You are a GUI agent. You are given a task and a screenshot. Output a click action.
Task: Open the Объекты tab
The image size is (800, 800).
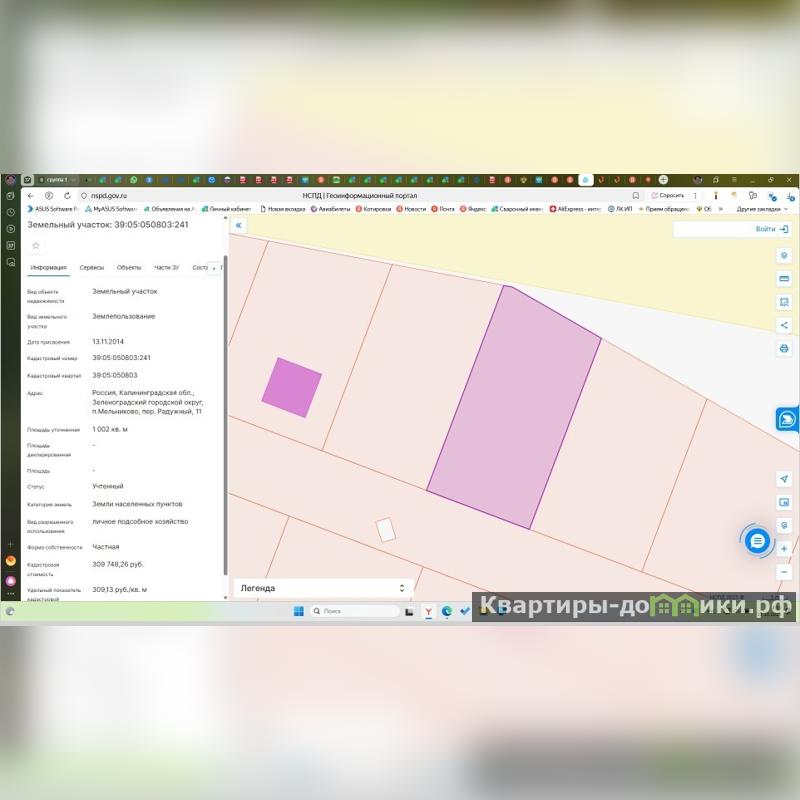tap(129, 268)
